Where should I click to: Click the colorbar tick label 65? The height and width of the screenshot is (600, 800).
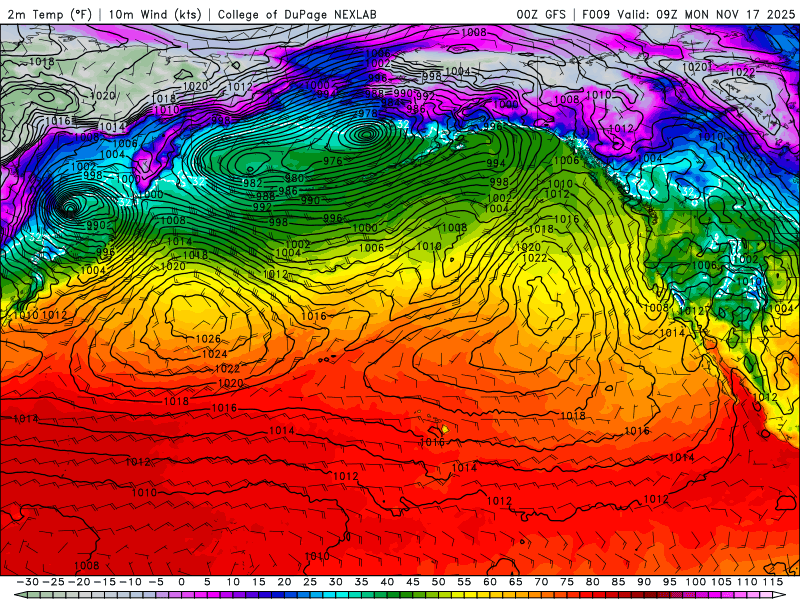point(515,582)
